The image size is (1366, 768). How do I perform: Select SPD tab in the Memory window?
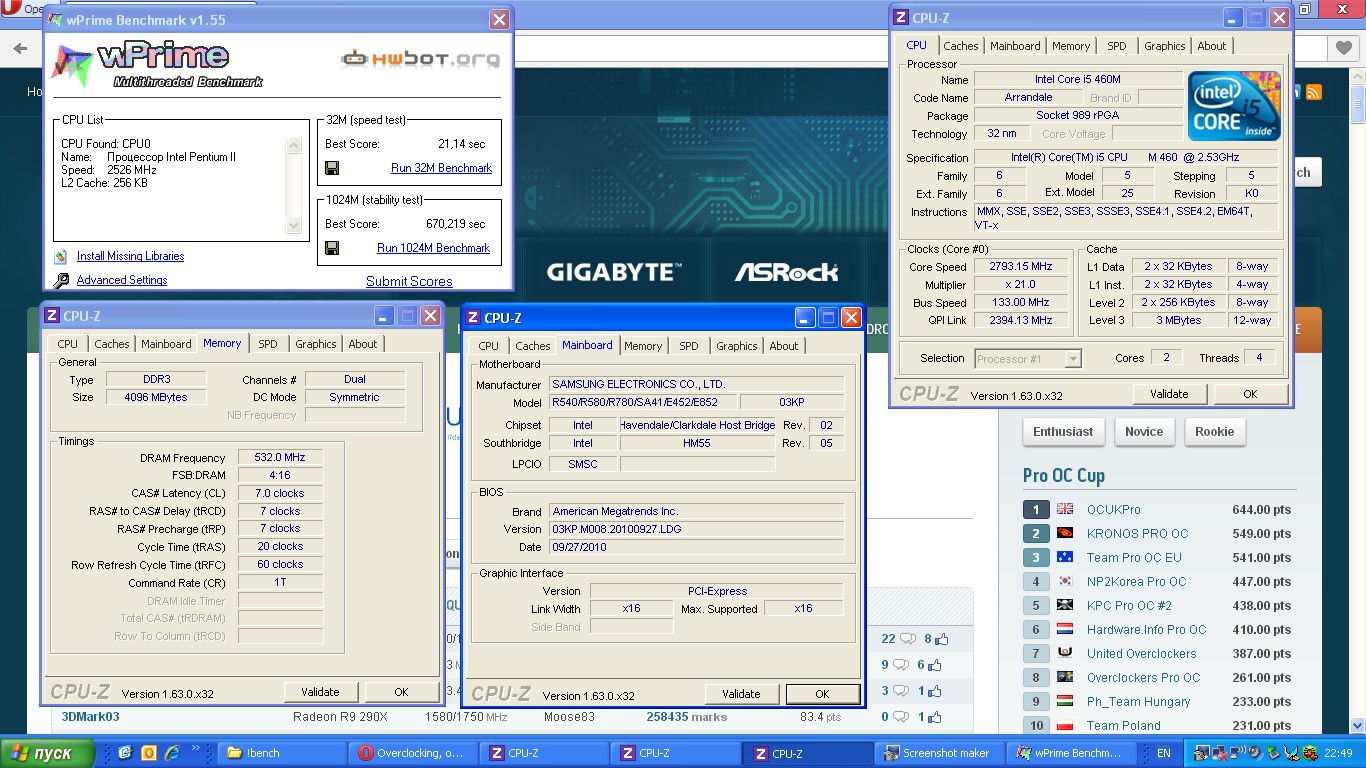tap(268, 344)
